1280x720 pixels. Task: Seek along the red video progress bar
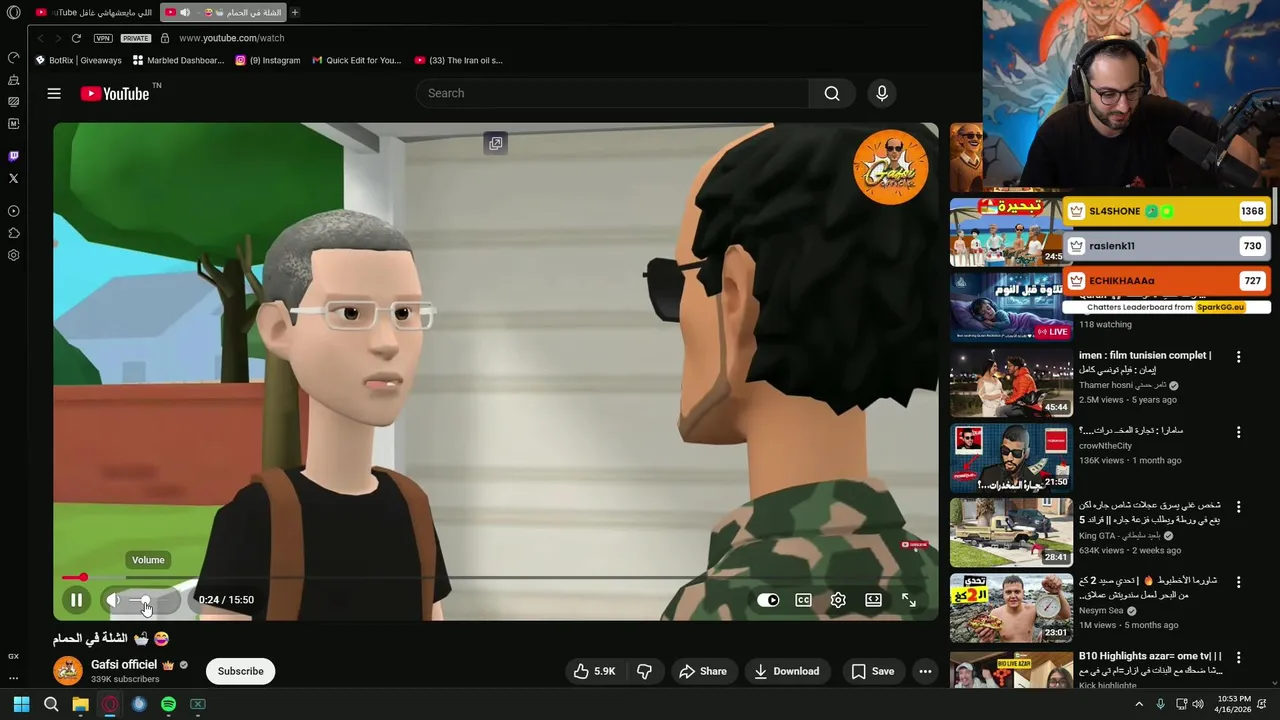(x=495, y=577)
